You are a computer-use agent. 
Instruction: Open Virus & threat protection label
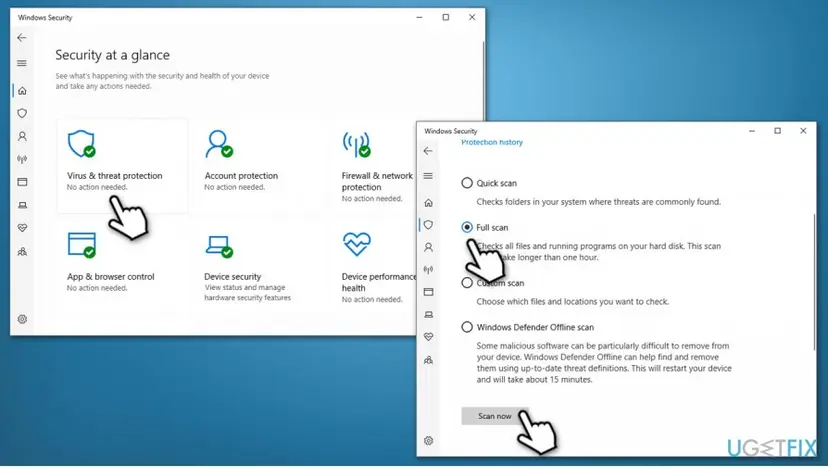tap(115, 176)
